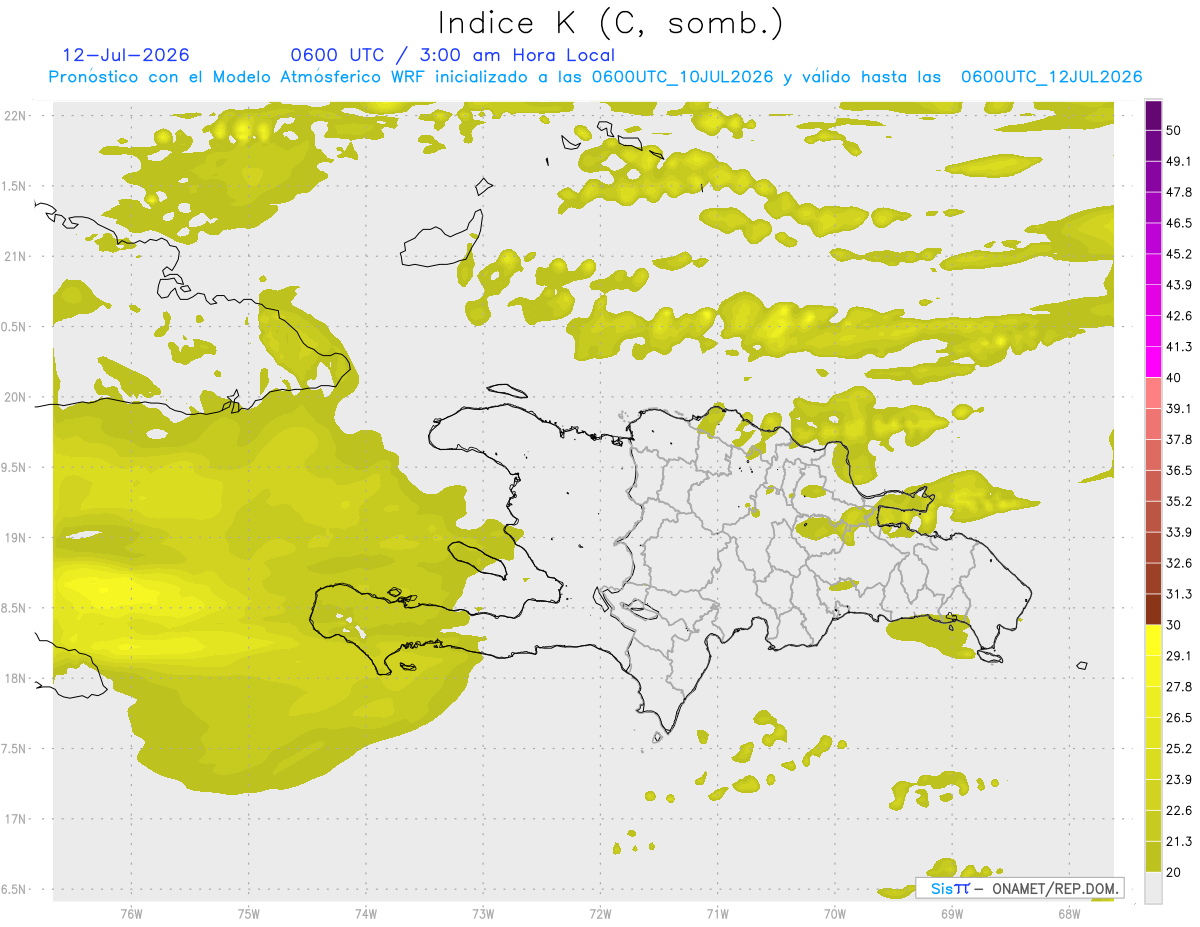Viewport: 1200px width, 927px height.
Task: Click the color bar value '29.1'
Action: click(1179, 656)
